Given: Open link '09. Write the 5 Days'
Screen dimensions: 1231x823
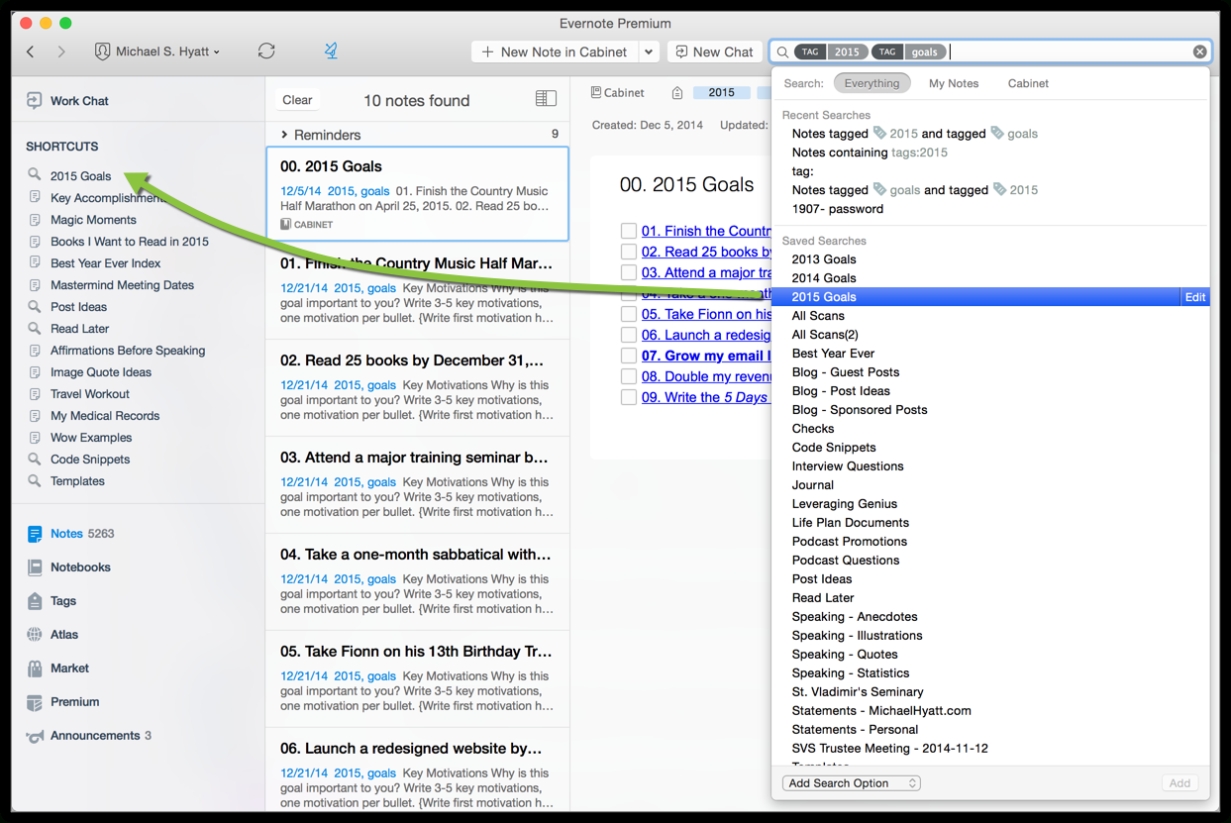Looking at the screenshot, I should 706,397.
